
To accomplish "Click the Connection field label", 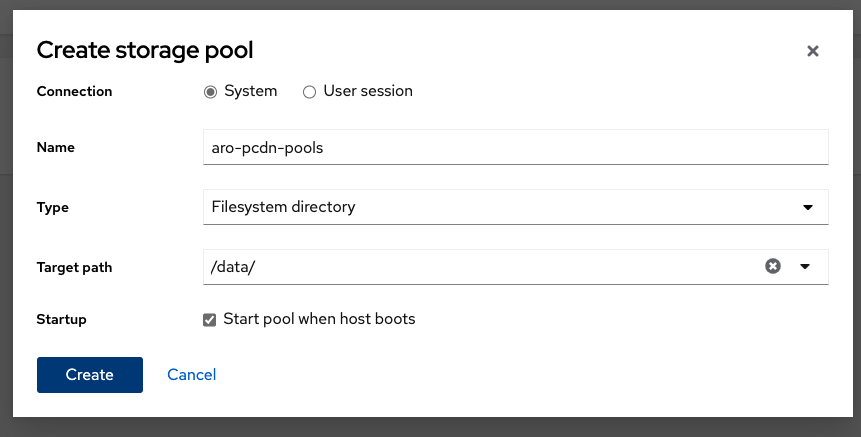I will (74, 91).
